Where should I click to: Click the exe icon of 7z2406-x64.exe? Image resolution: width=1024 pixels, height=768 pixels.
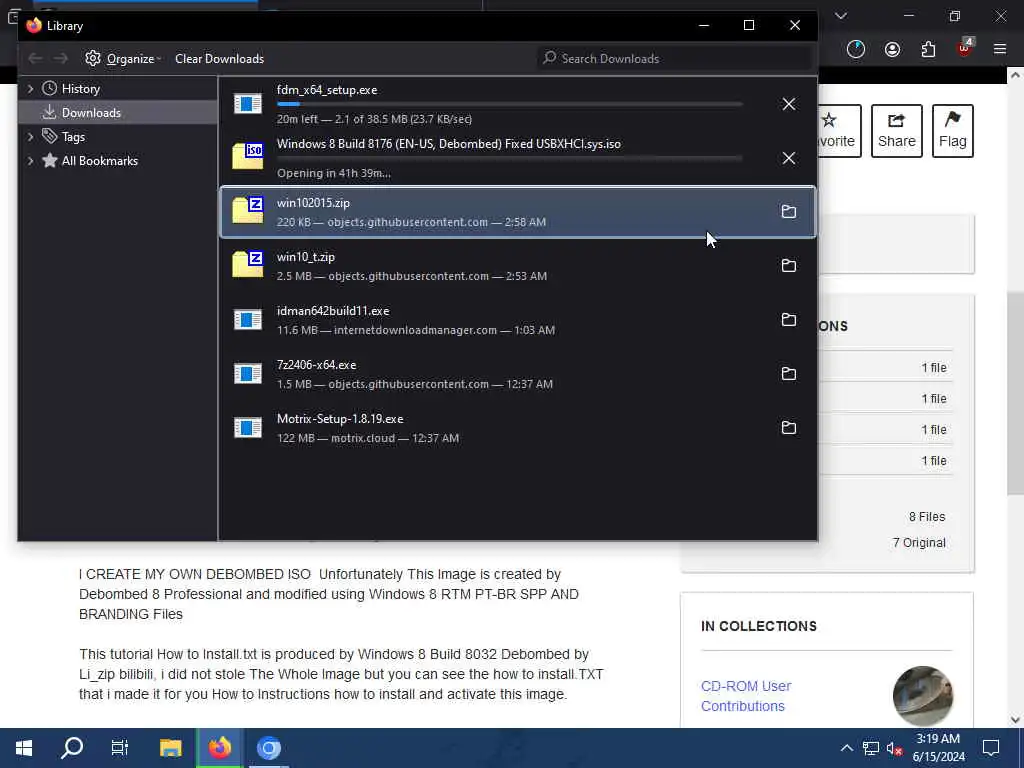tap(248, 374)
